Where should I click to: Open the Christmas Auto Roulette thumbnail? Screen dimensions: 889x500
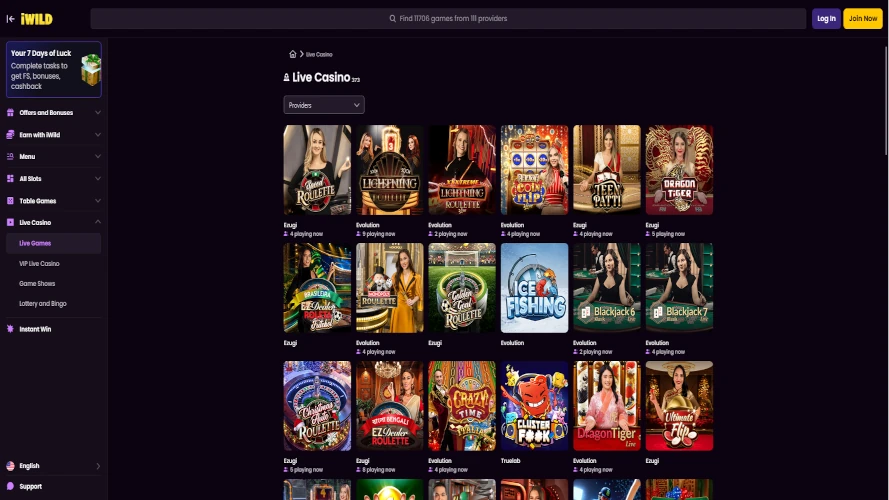(x=317, y=406)
